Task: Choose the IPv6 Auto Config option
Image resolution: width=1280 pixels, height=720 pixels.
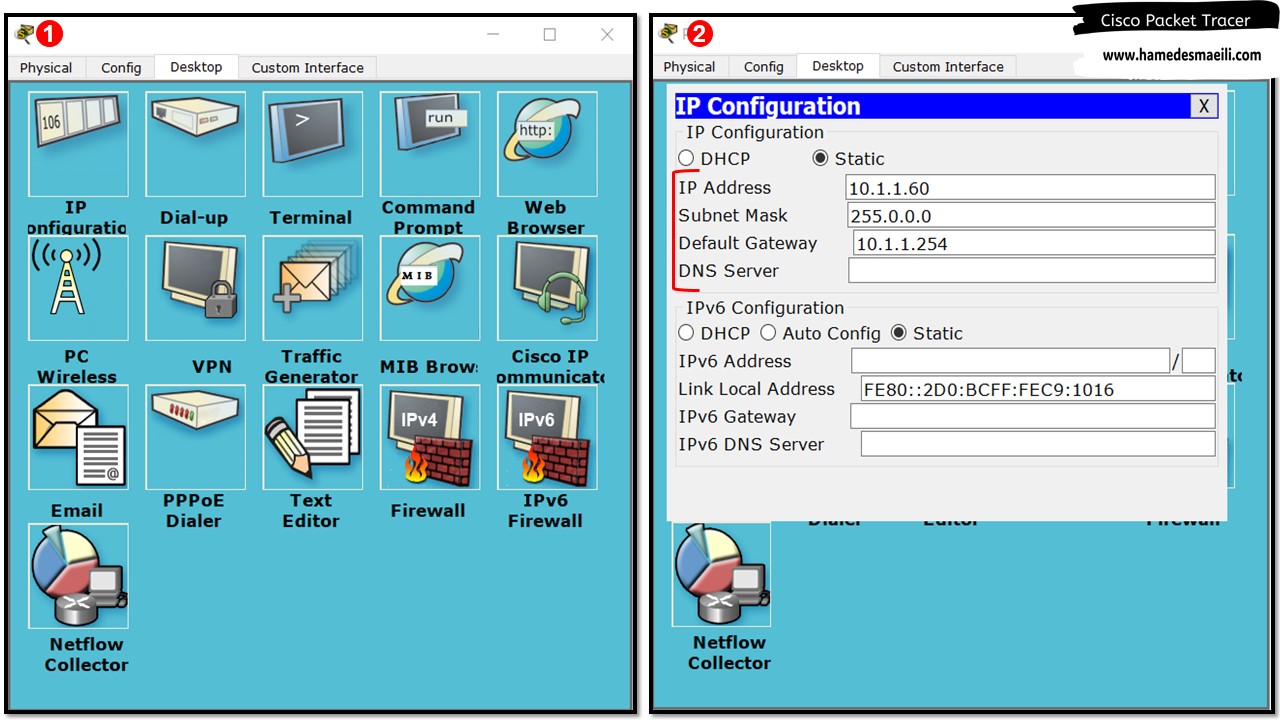Action: 768,333
